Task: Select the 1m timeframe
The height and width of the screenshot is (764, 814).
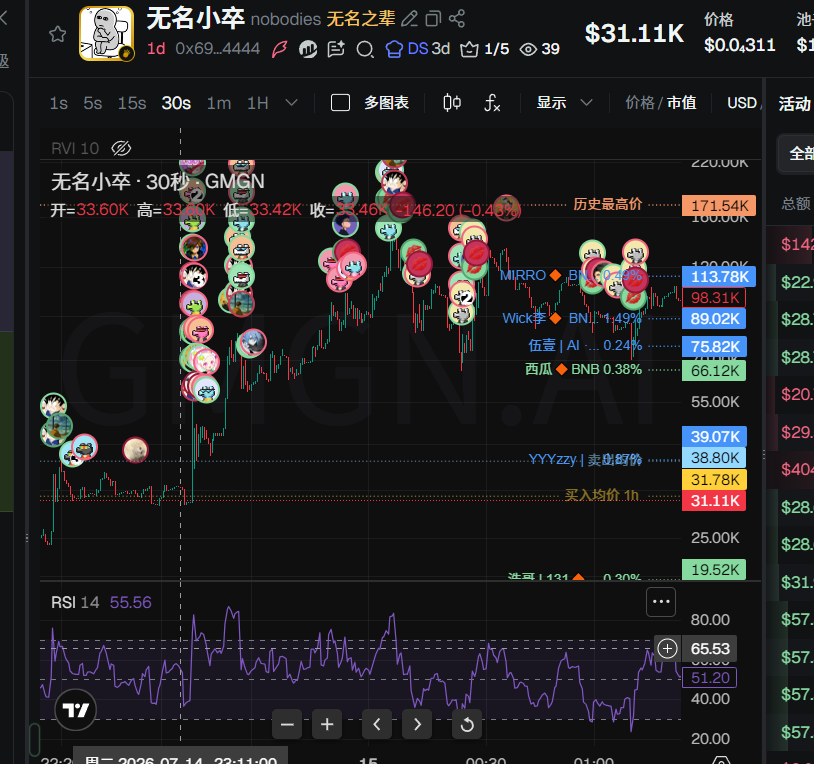Action: click(219, 103)
